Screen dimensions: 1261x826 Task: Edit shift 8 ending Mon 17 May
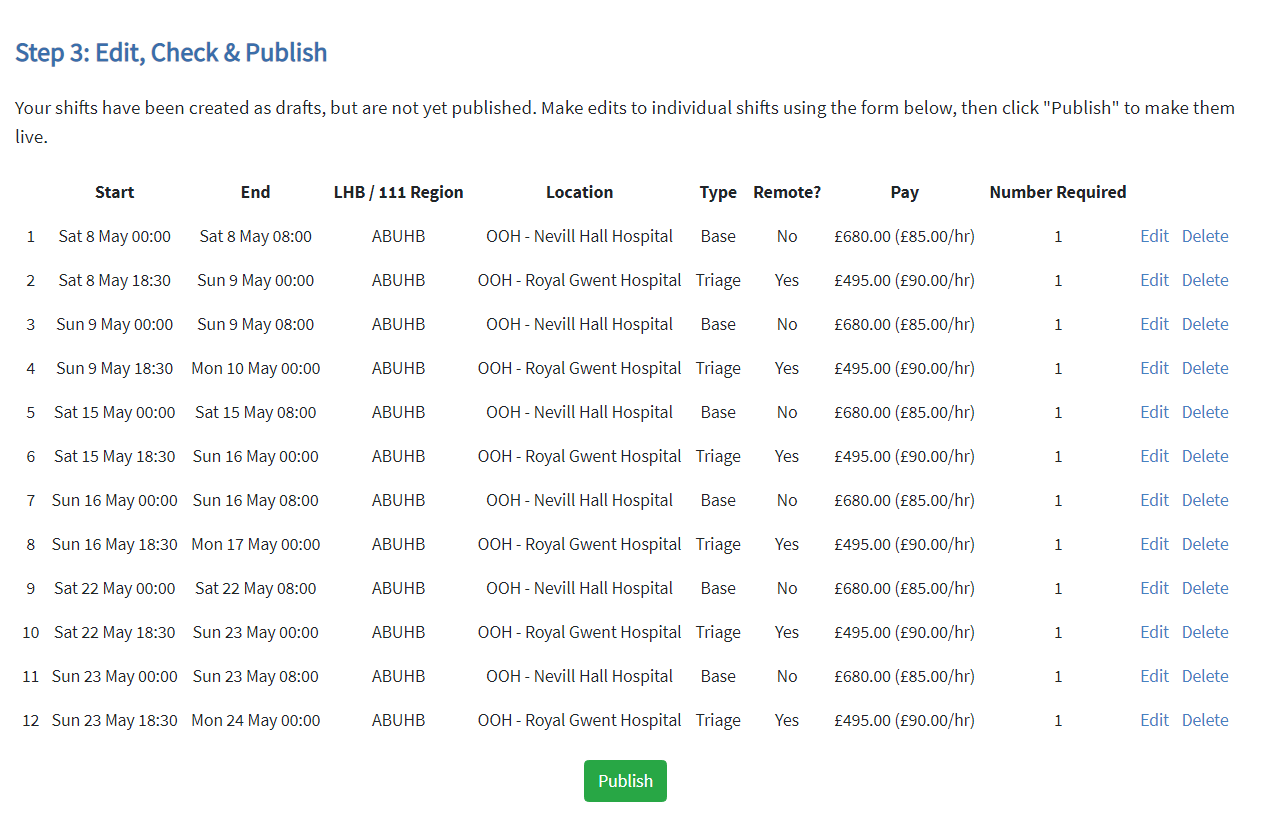(x=1154, y=545)
